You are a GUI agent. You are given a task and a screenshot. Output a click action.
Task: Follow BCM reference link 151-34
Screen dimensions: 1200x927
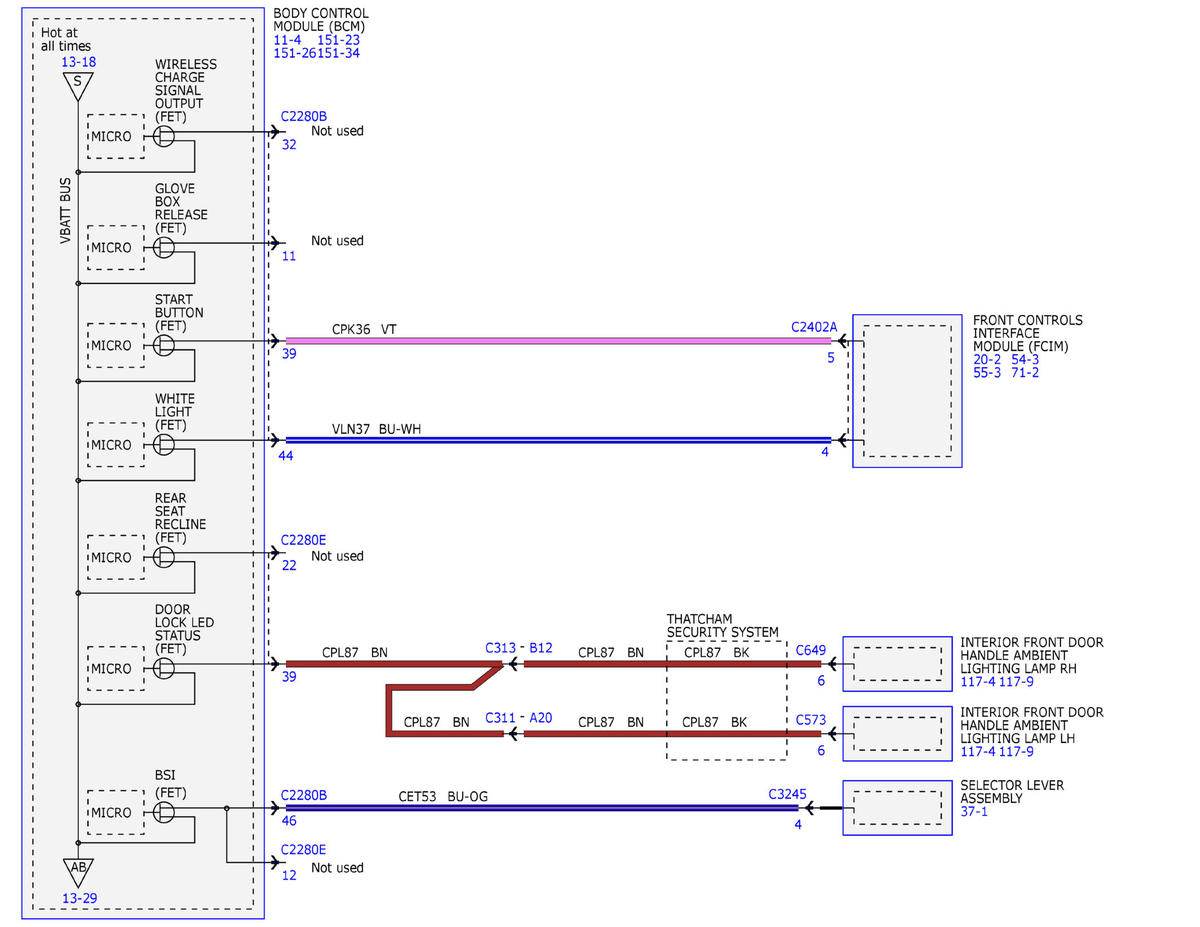(x=338, y=53)
